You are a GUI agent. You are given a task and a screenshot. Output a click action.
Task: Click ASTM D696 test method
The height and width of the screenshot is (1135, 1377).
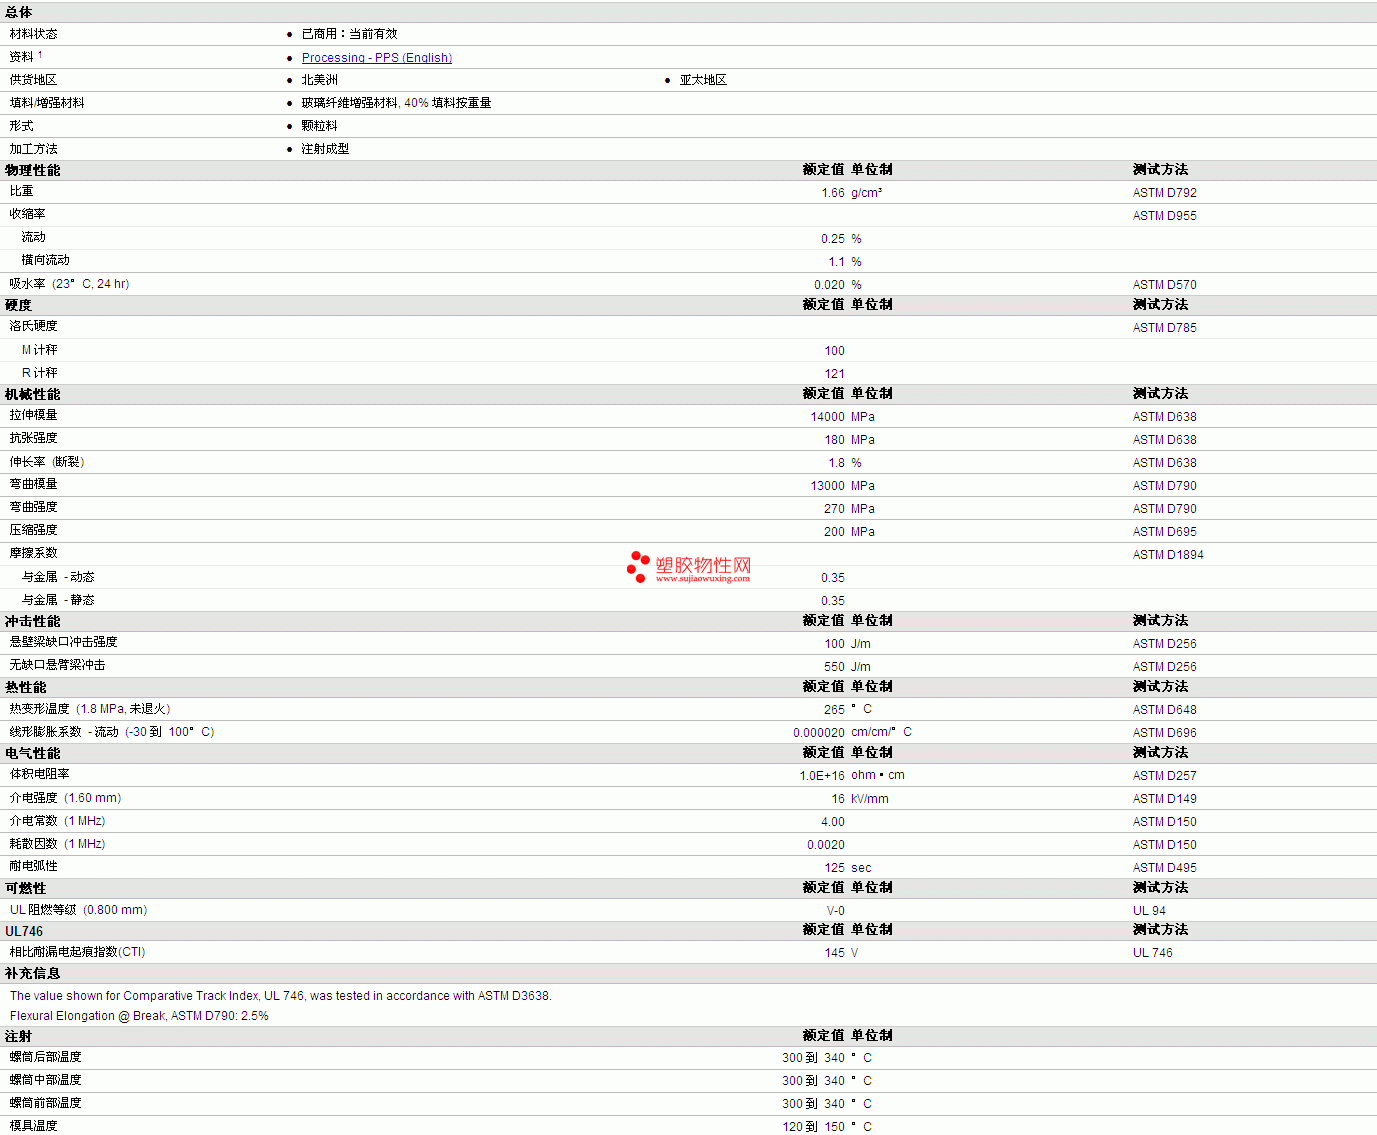[1164, 733]
